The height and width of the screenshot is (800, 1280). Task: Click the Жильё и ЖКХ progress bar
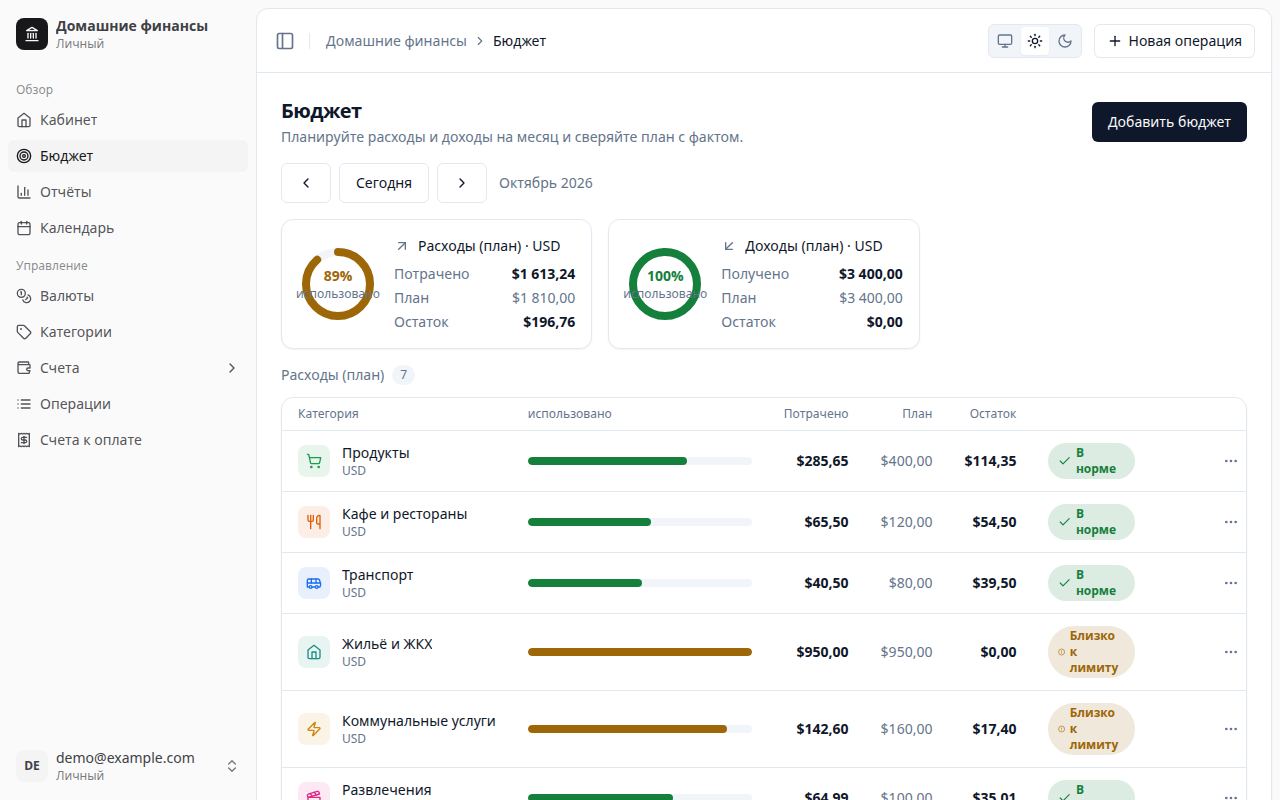640,652
